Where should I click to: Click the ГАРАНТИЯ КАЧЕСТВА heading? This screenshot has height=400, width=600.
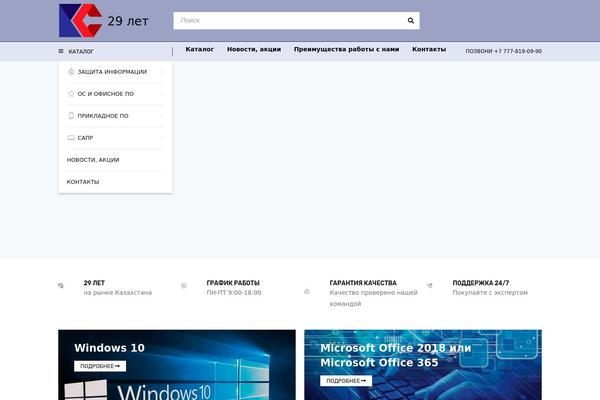pos(363,283)
